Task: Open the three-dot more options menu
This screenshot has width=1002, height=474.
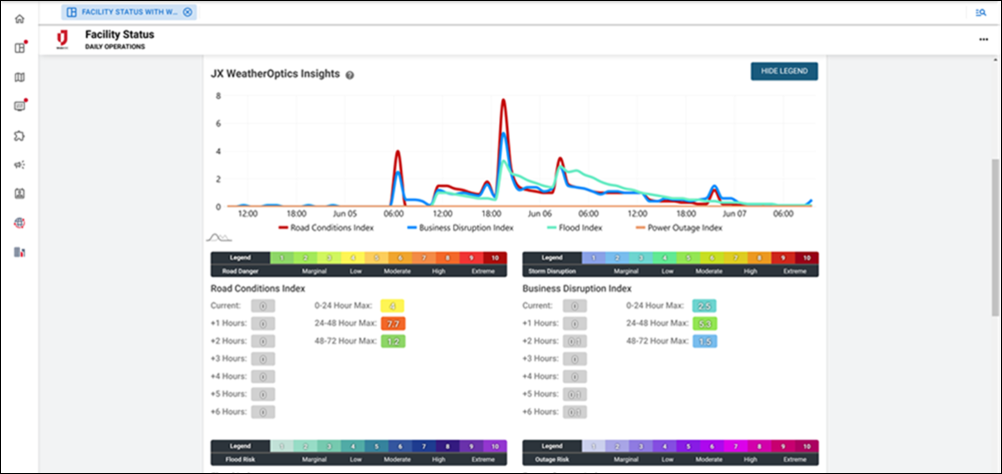Action: click(x=983, y=39)
